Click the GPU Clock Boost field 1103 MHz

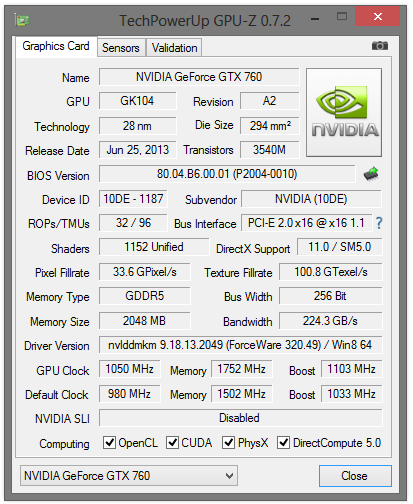(351, 369)
